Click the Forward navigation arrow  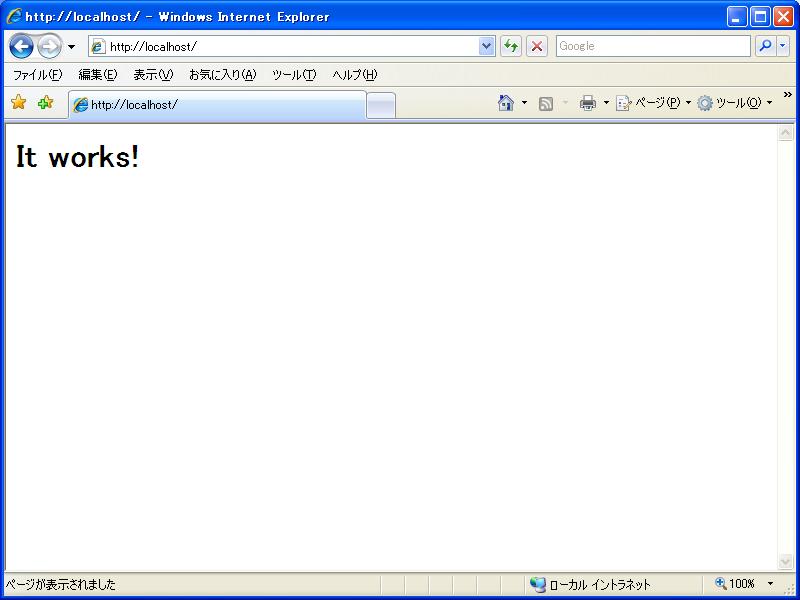click(49, 46)
